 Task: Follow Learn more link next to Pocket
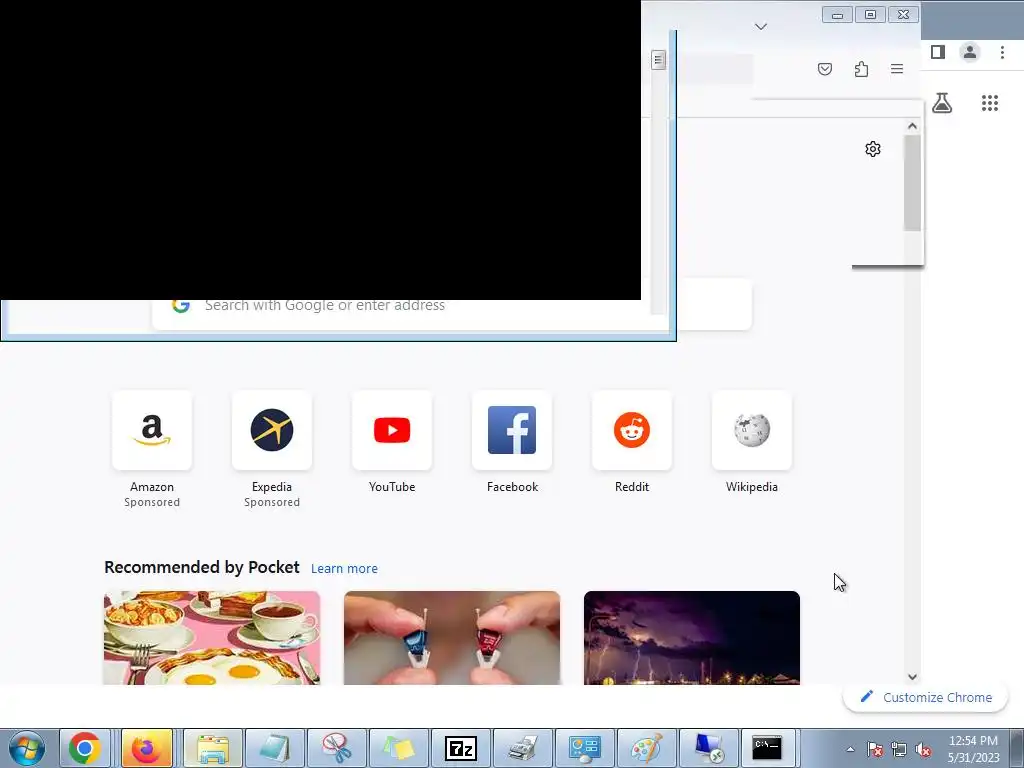point(344,568)
